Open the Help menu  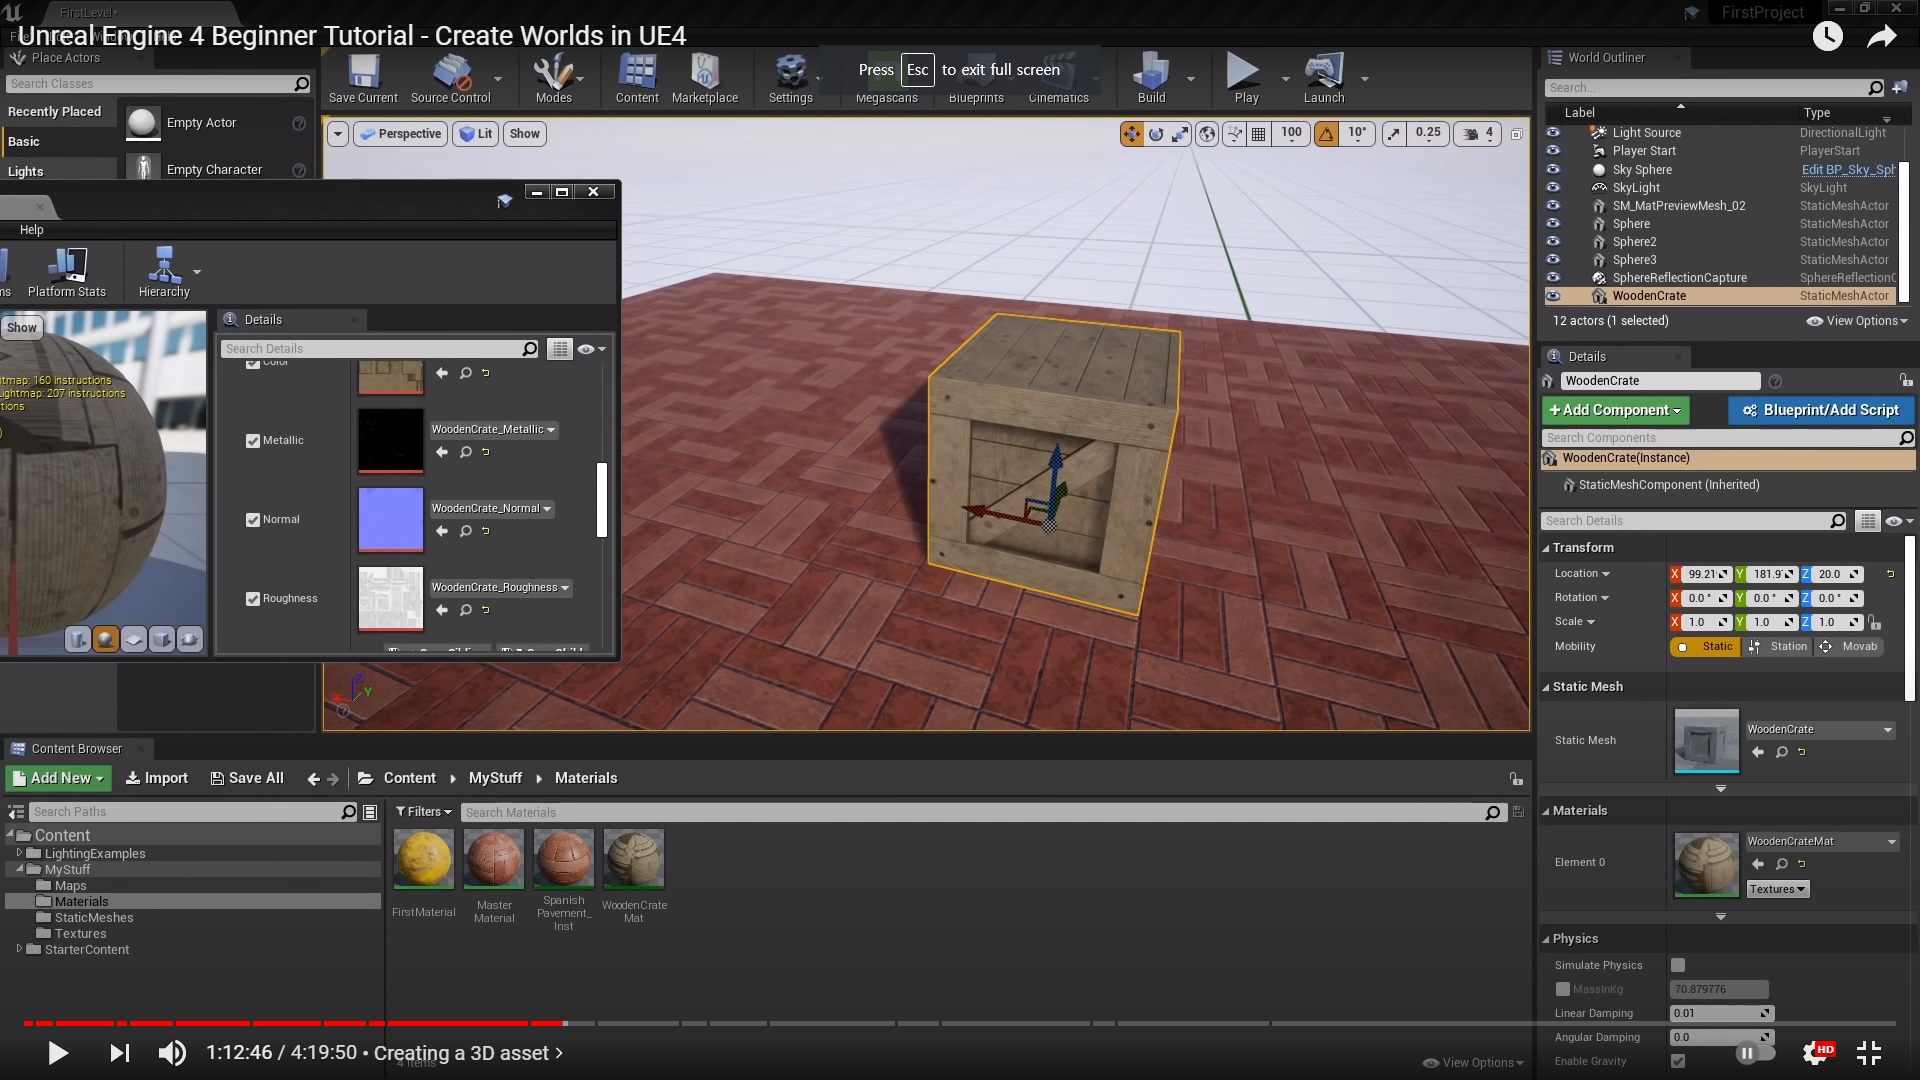tap(32, 230)
